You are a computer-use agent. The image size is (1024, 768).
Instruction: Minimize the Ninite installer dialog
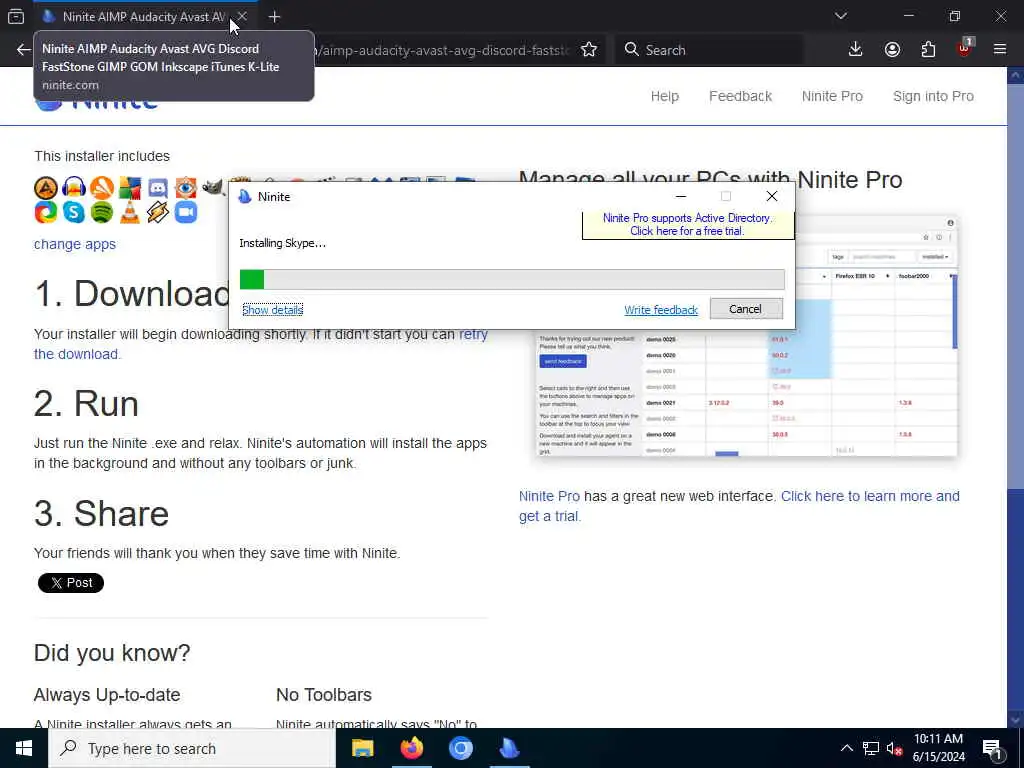point(680,196)
